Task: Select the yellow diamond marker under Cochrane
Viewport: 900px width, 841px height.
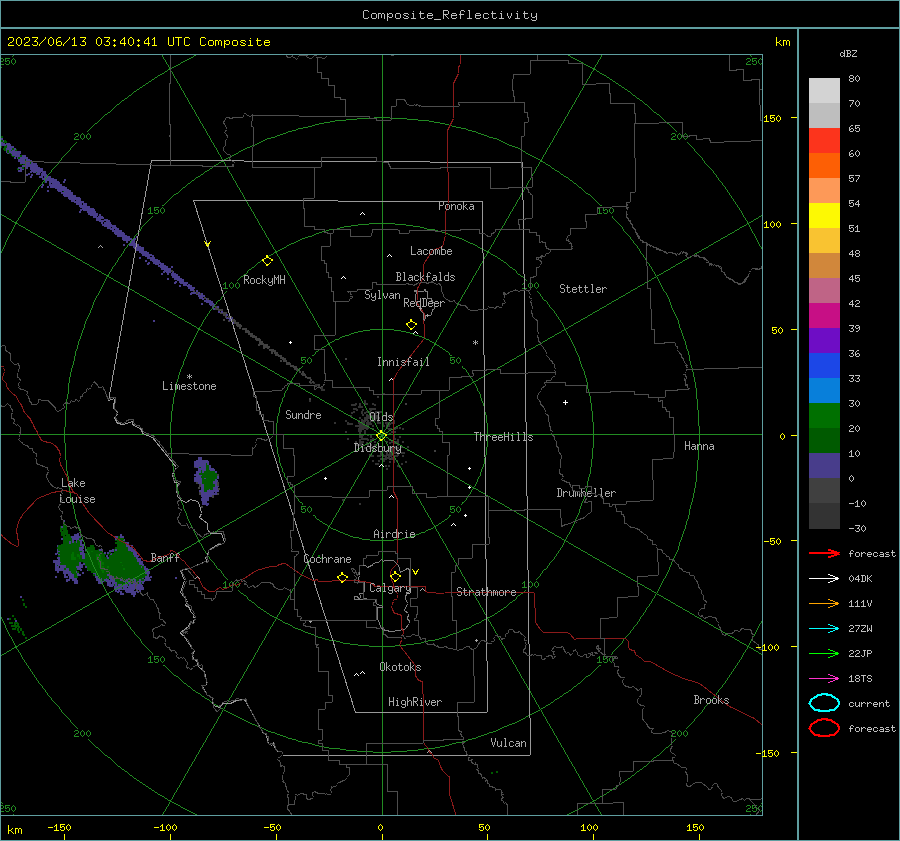Action: [342, 577]
